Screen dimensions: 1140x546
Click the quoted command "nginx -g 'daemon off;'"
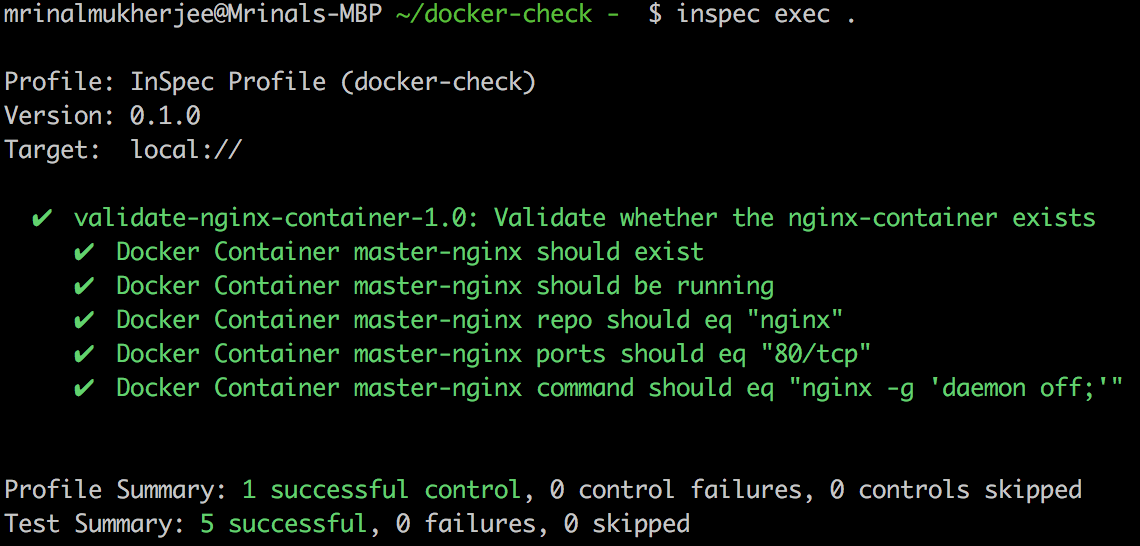click(956, 388)
